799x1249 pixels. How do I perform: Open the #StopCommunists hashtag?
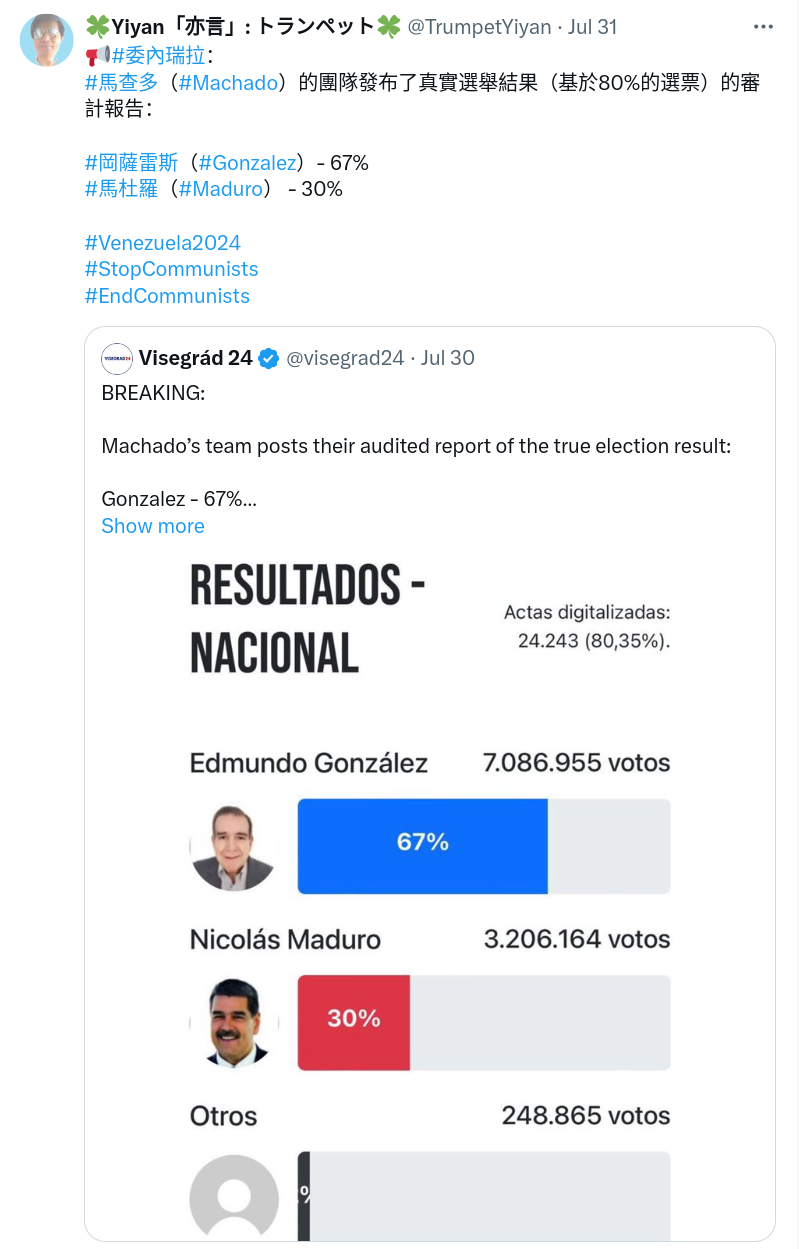point(172,269)
